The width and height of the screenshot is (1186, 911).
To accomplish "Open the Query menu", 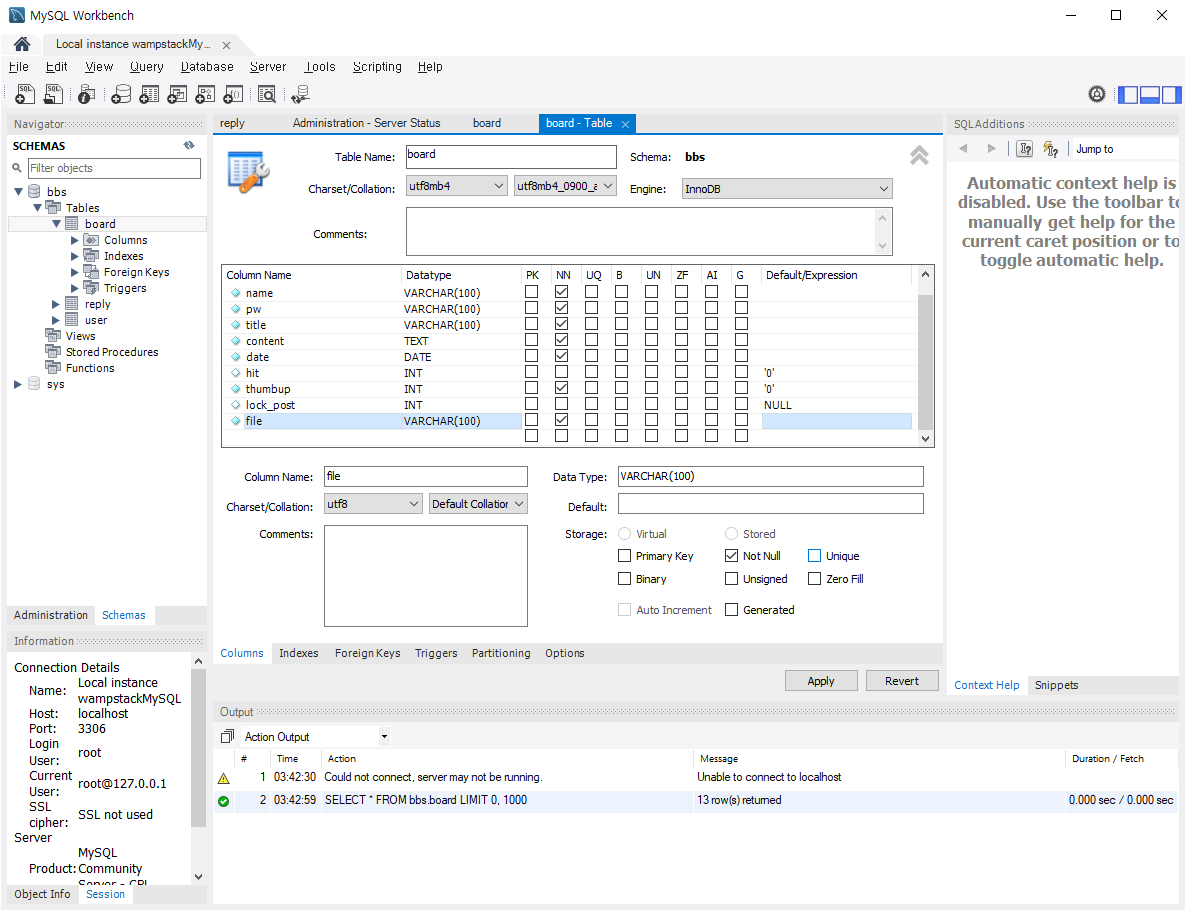I will point(147,67).
